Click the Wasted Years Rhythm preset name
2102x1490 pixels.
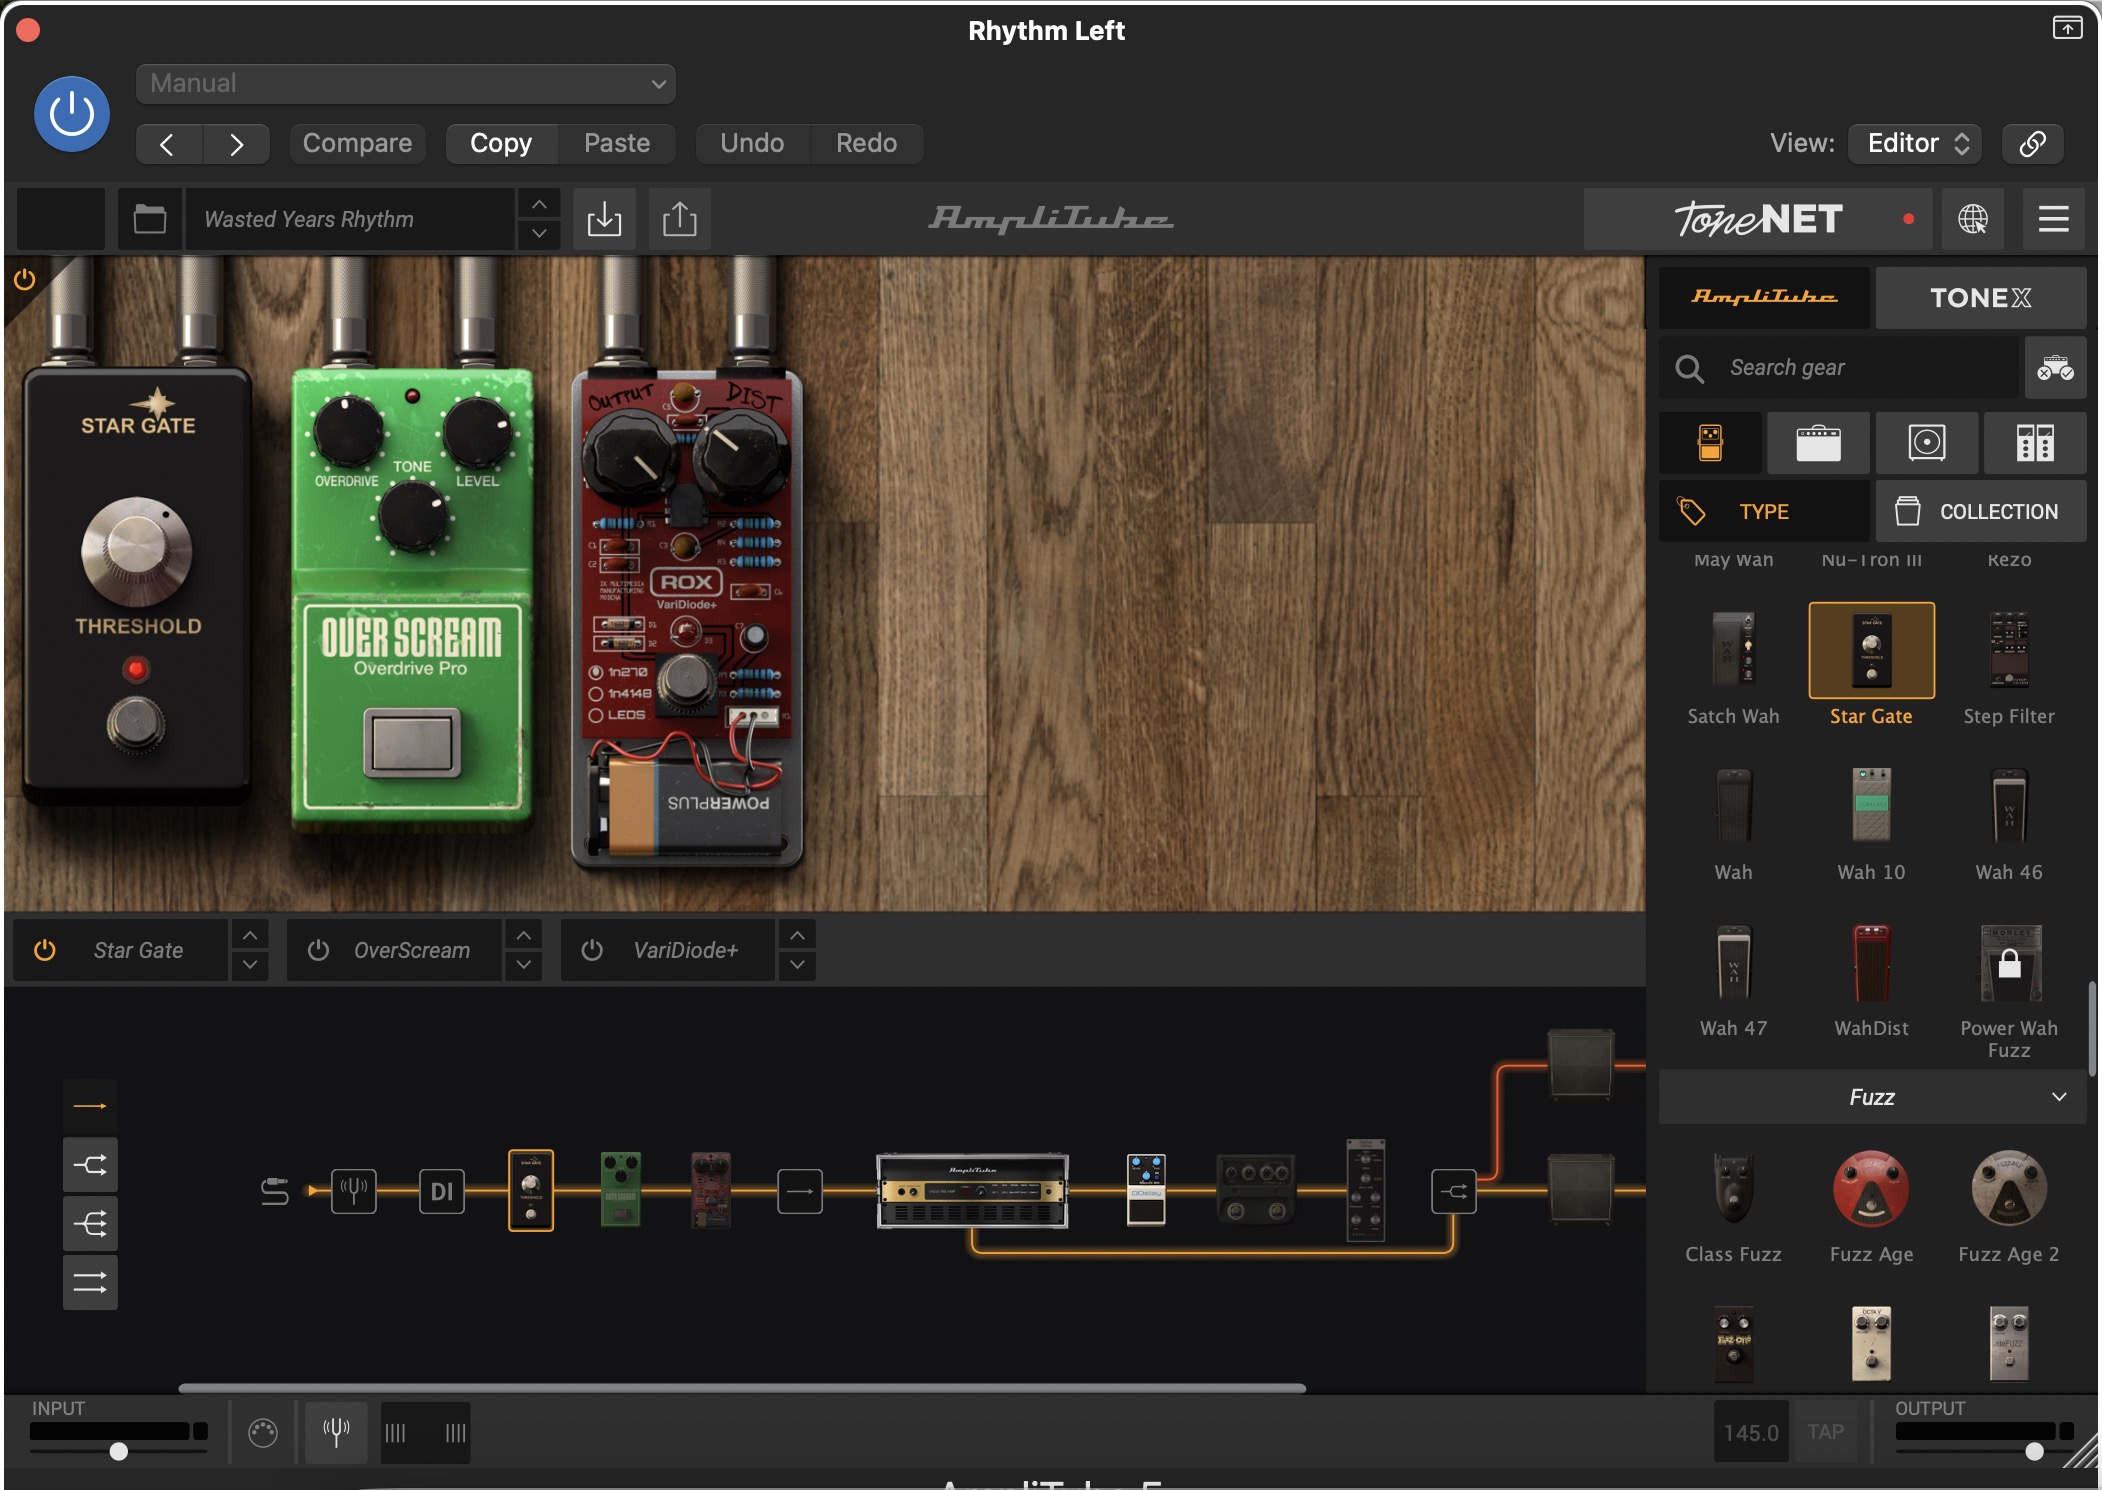coord(350,219)
